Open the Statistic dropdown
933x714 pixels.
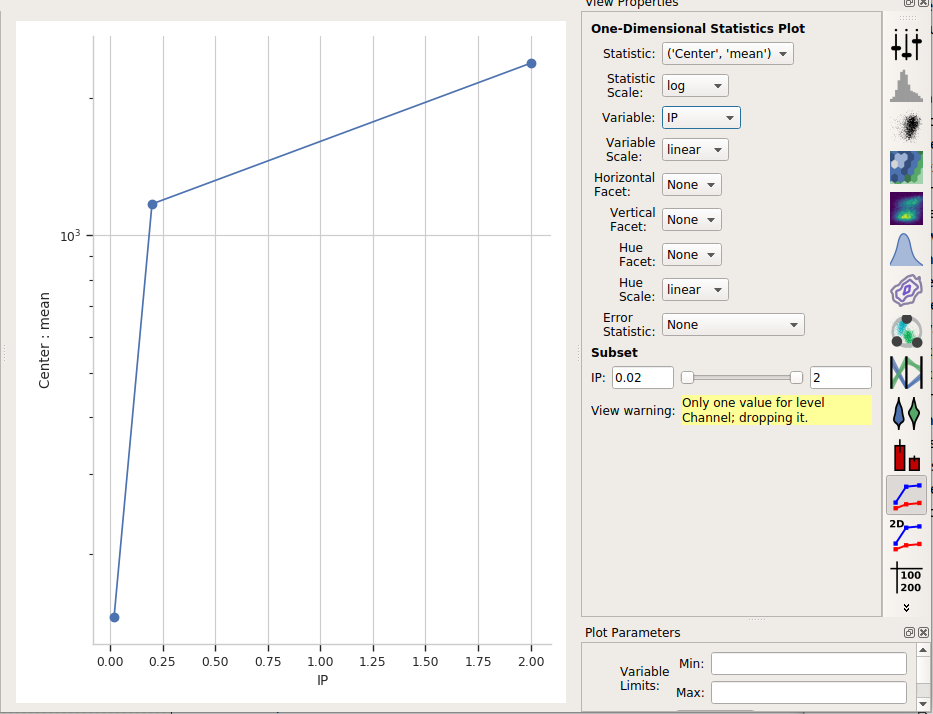click(x=728, y=54)
